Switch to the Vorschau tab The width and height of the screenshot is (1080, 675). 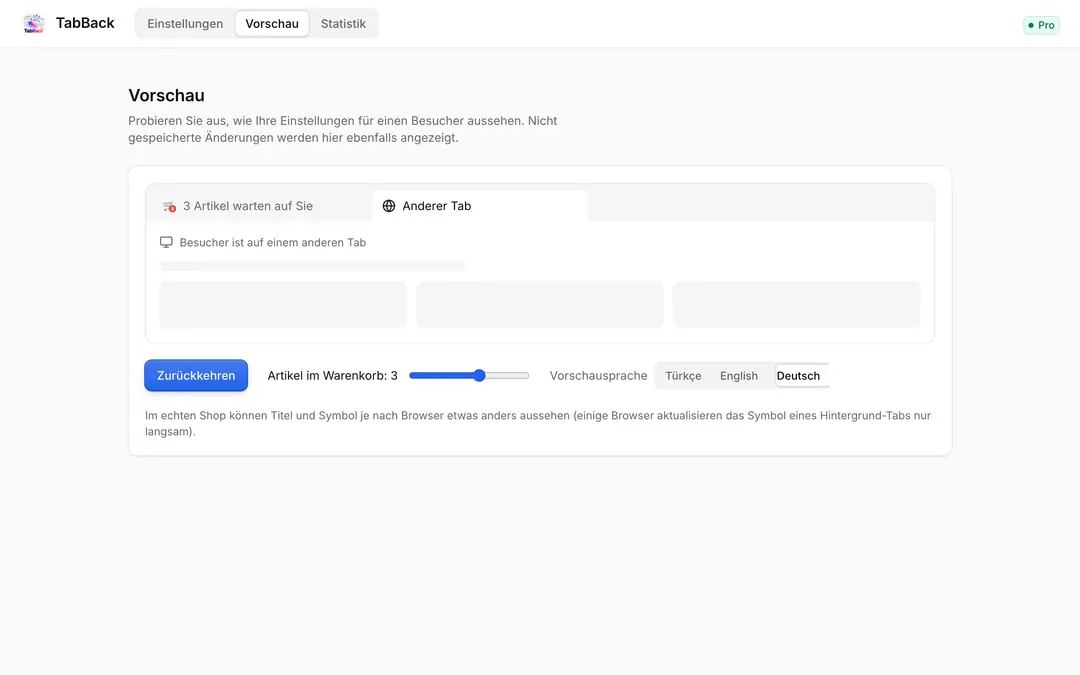pyautogui.click(x=272, y=23)
